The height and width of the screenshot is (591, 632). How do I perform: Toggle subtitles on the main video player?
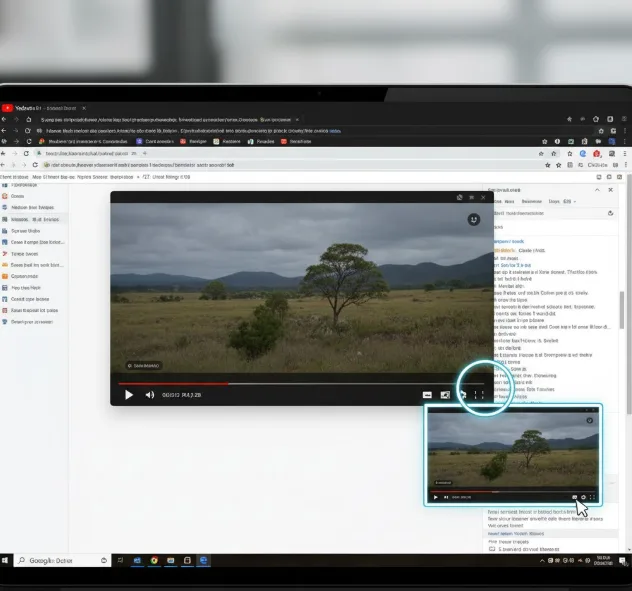(427, 395)
